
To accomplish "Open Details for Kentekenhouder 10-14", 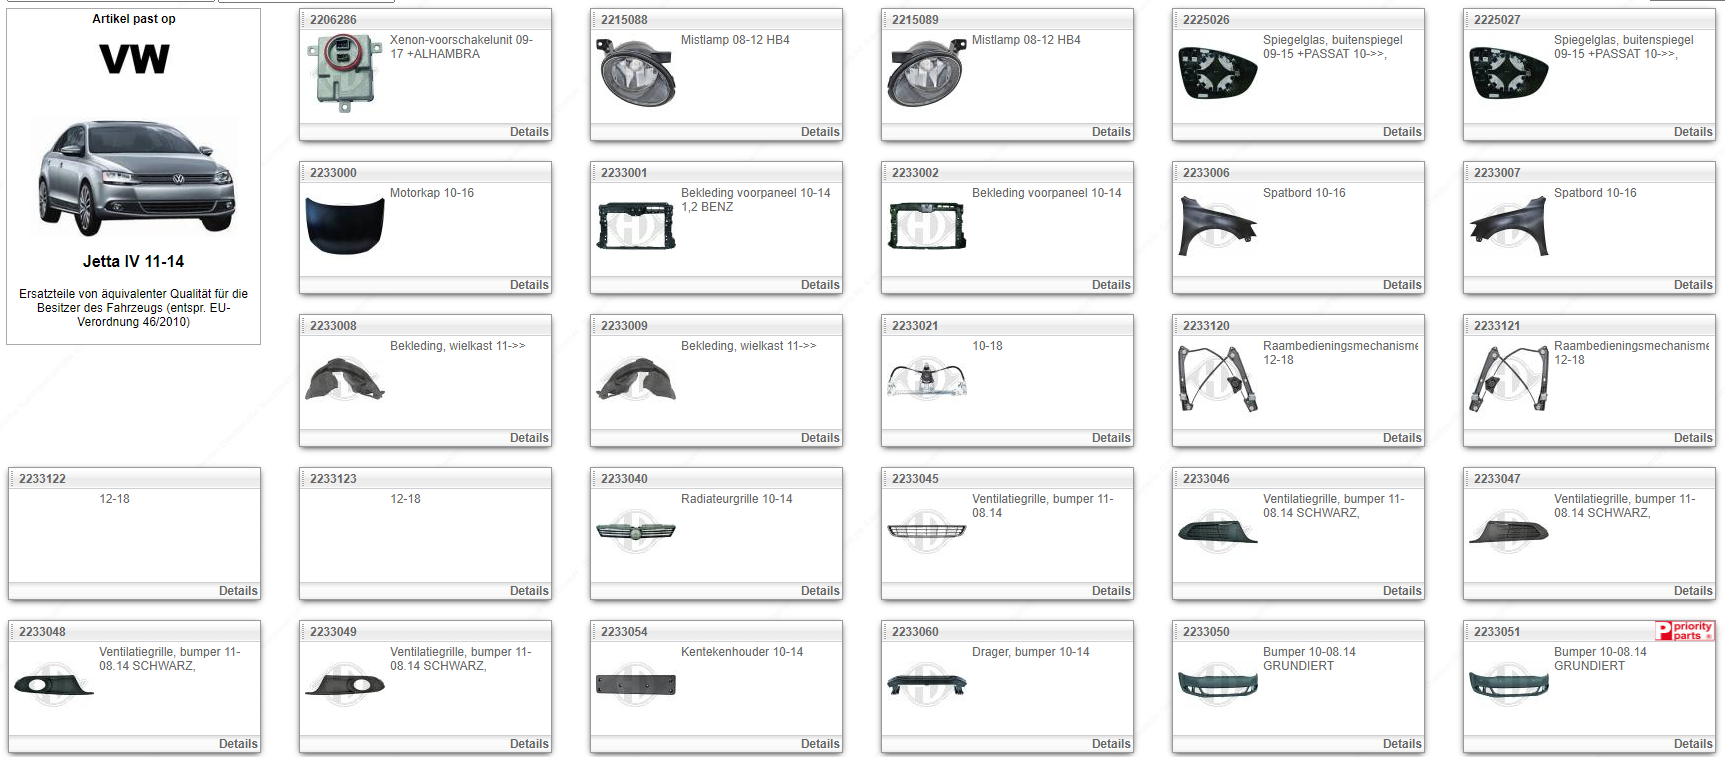I will [x=819, y=744].
